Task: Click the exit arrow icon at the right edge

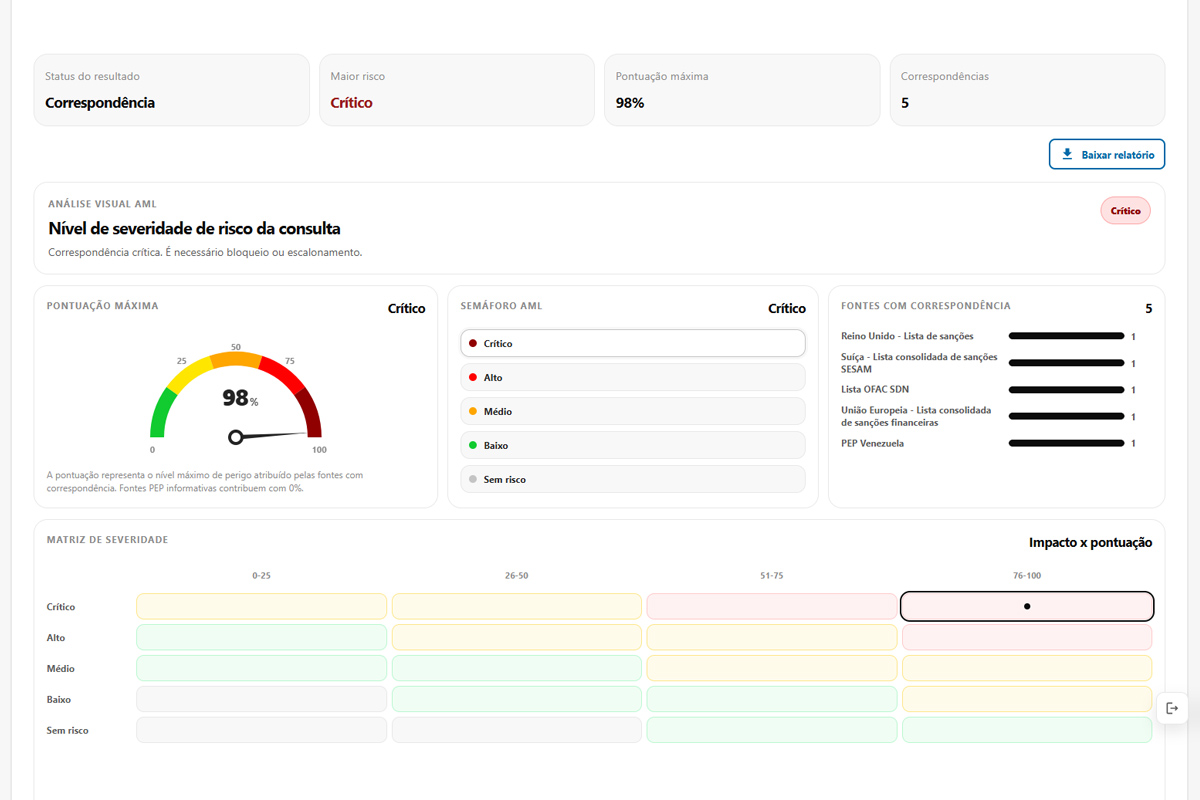Action: (x=1173, y=708)
